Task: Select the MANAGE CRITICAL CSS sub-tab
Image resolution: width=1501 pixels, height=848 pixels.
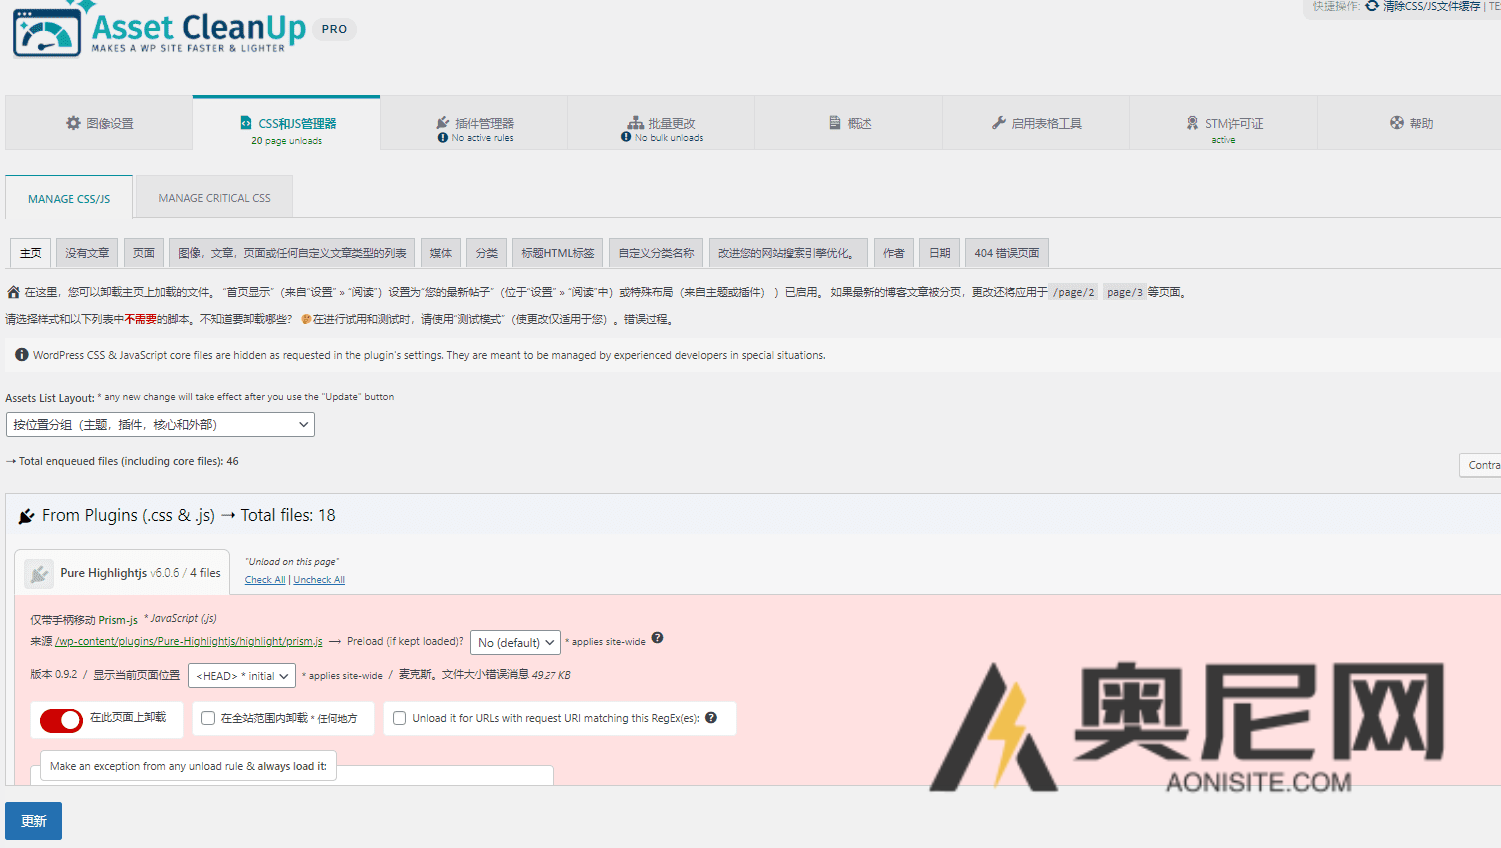Action: pyautogui.click(x=214, y=198)
